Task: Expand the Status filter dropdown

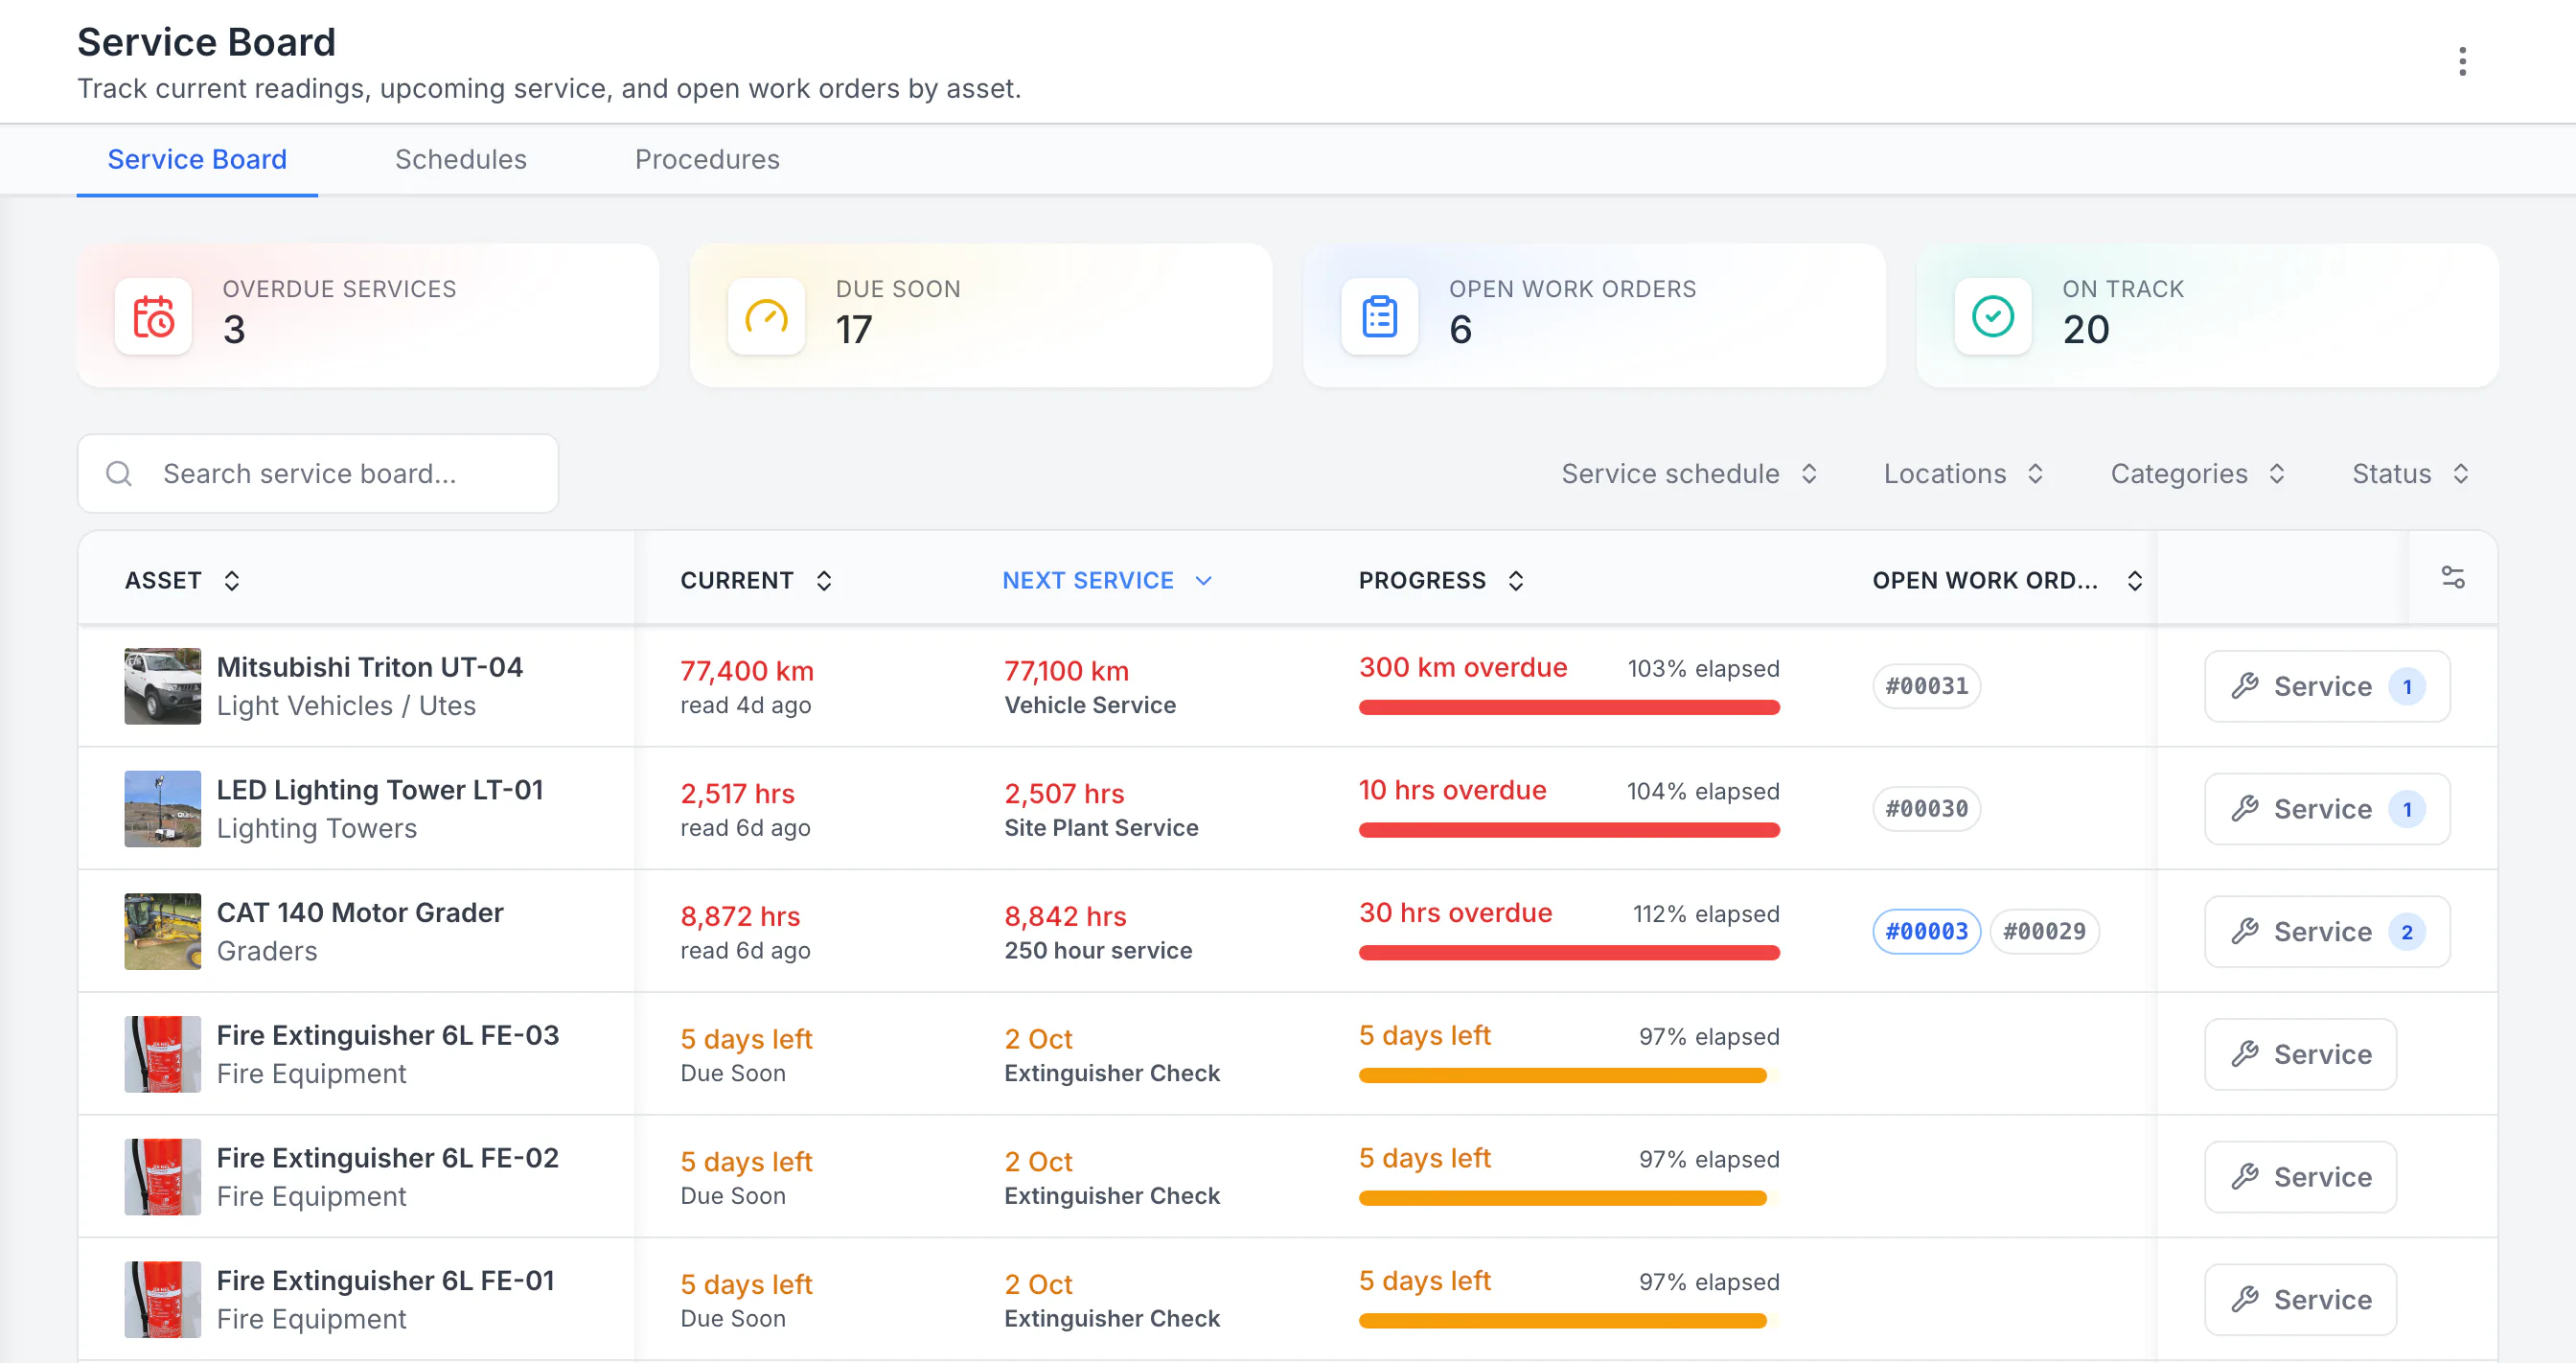Action: [2411, 473]
